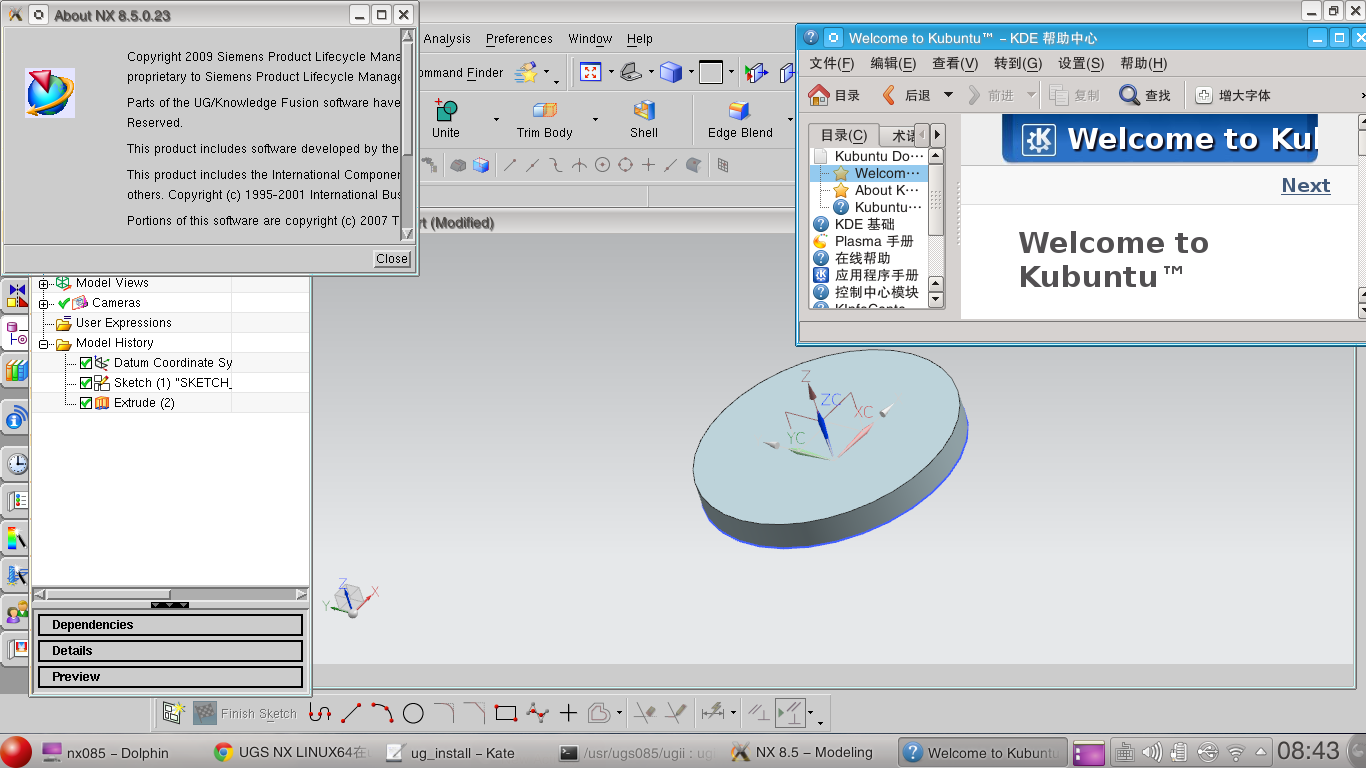The image size is (1366, 768).
Task: Click the part navigator horizontal scrollbar
Action: pyautogui.click(x=170, y=594)
